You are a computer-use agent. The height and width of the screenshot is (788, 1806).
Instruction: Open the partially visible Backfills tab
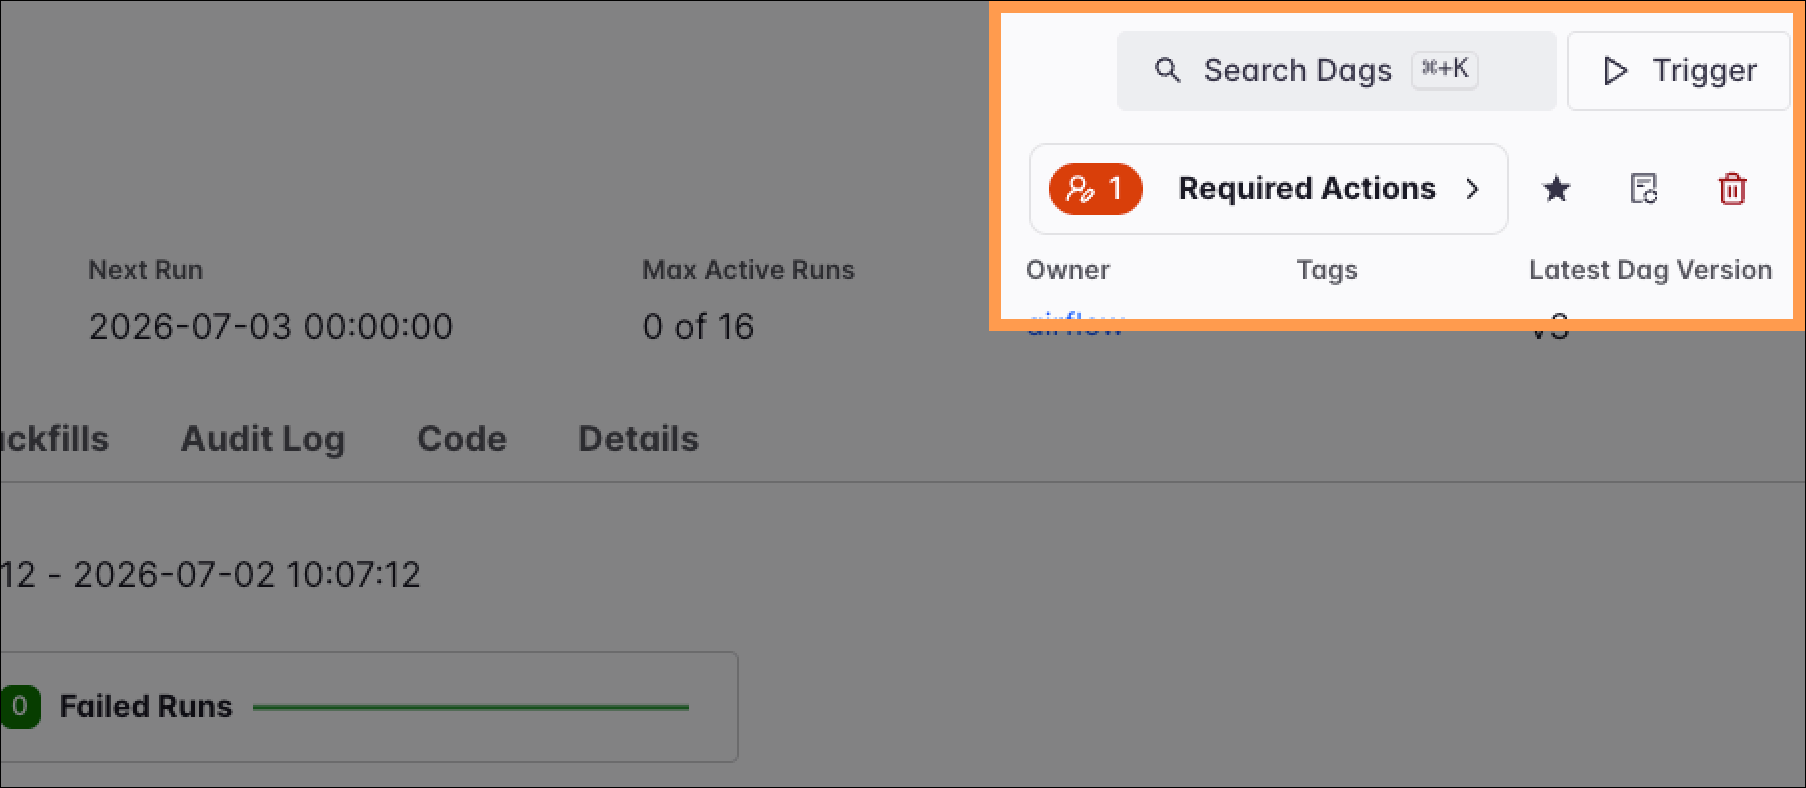tap(54, 439)
